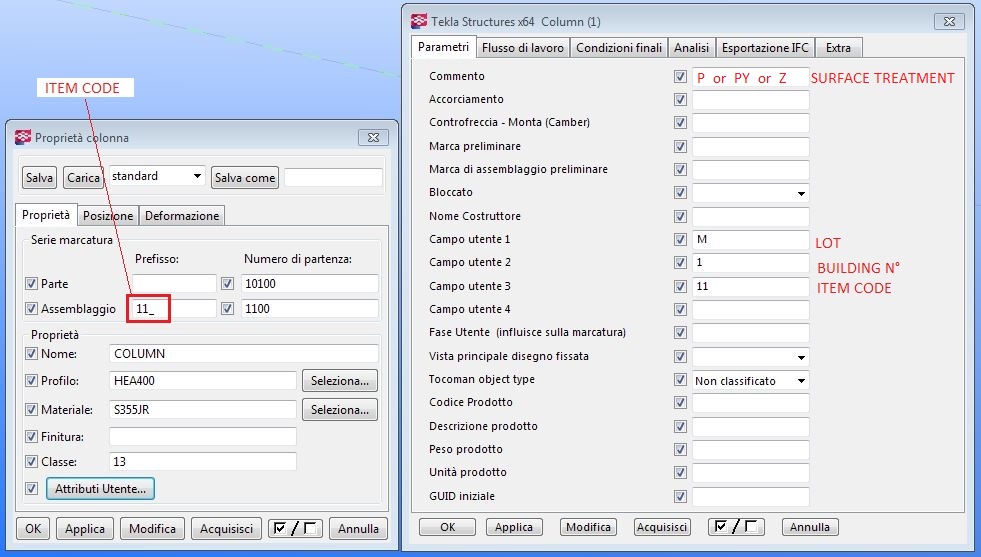Click Modifica in the Column dialog

(588, 527)
